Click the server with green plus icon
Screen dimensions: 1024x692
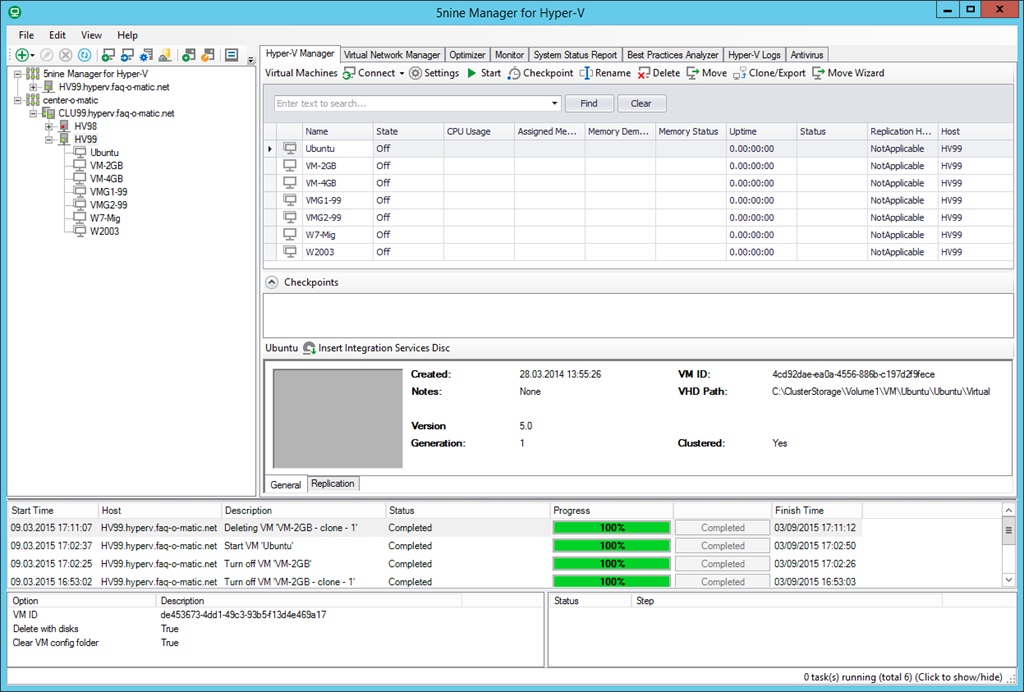point(189,55)
